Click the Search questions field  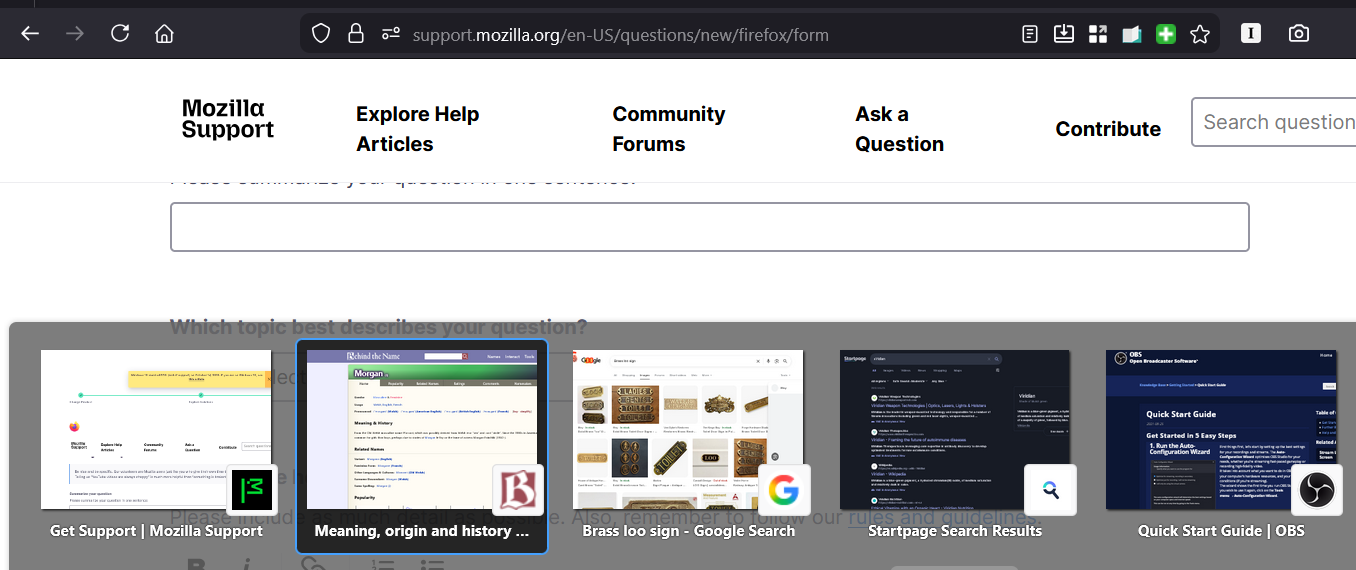(1274, 122)
